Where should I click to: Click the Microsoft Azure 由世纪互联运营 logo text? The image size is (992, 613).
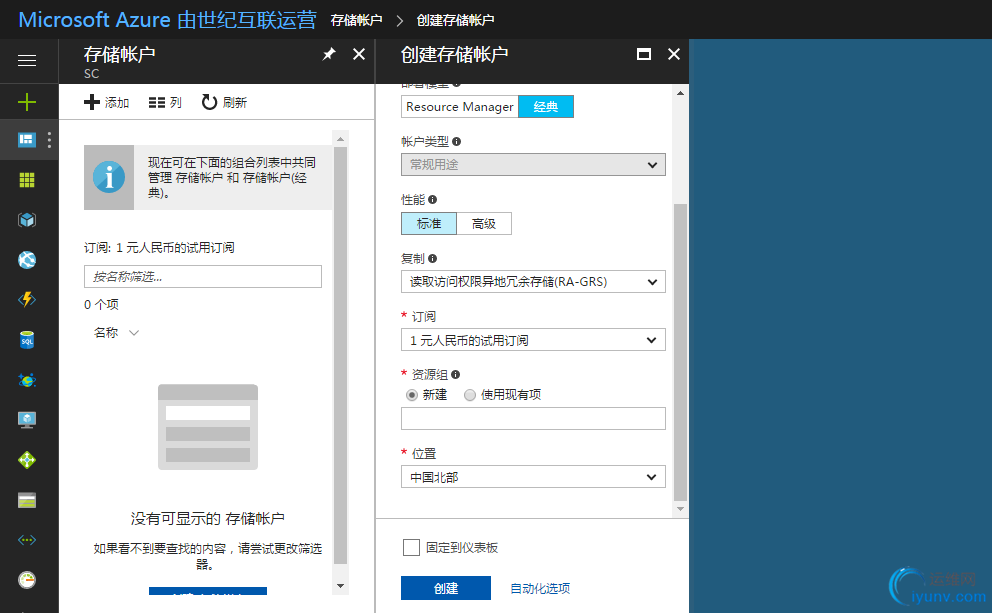(x=168, y=20)
